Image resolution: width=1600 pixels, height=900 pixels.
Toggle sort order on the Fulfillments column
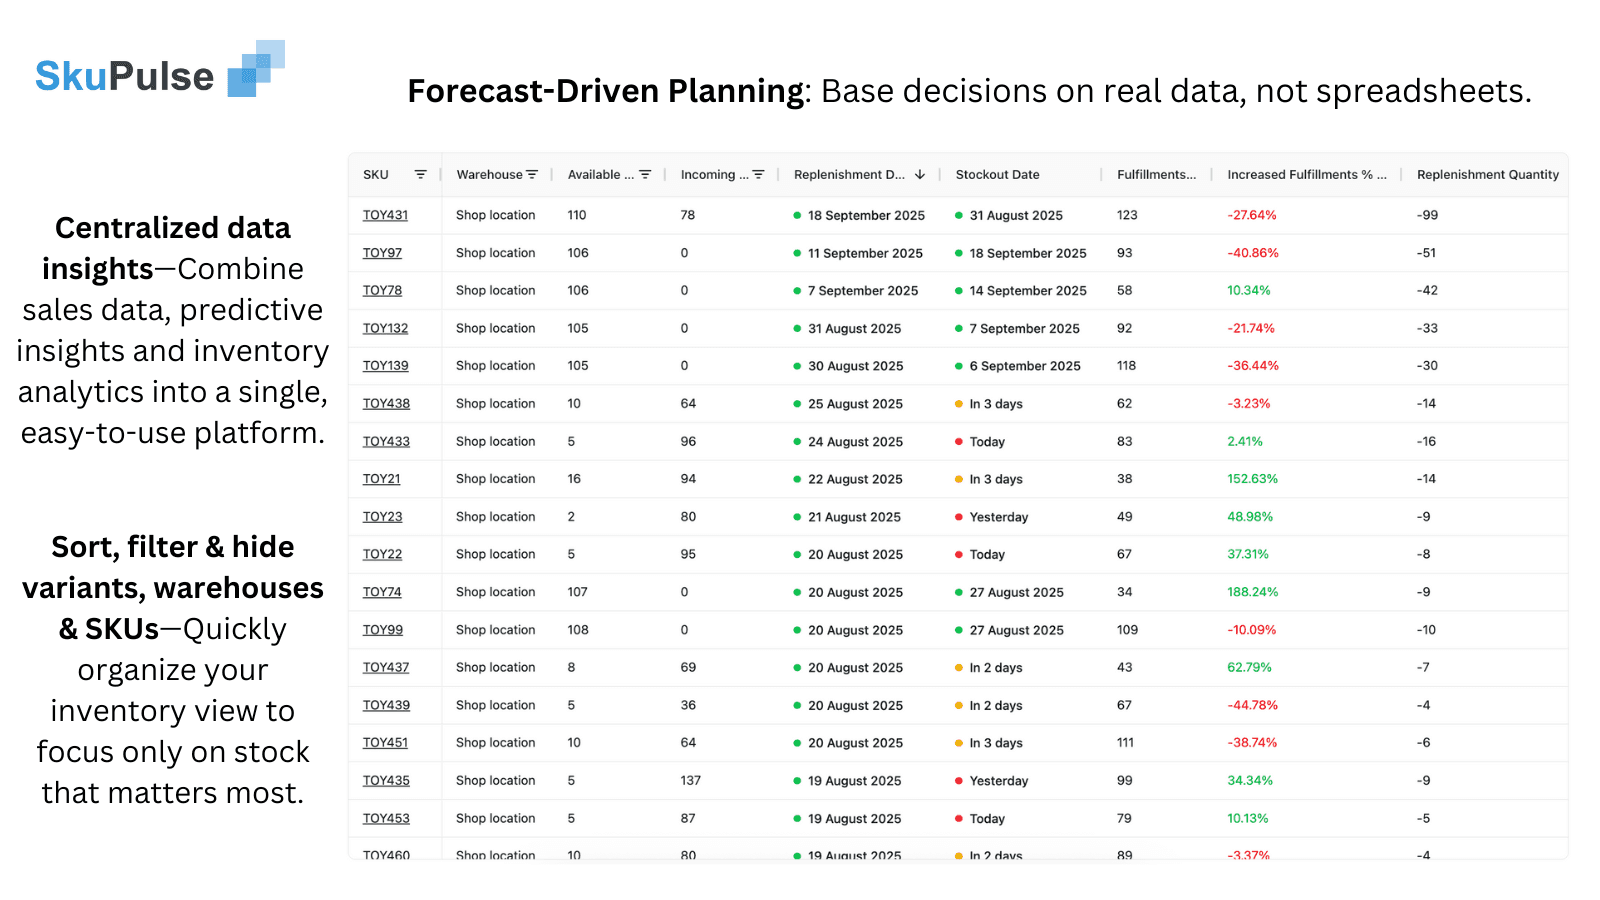(1156, 174)
